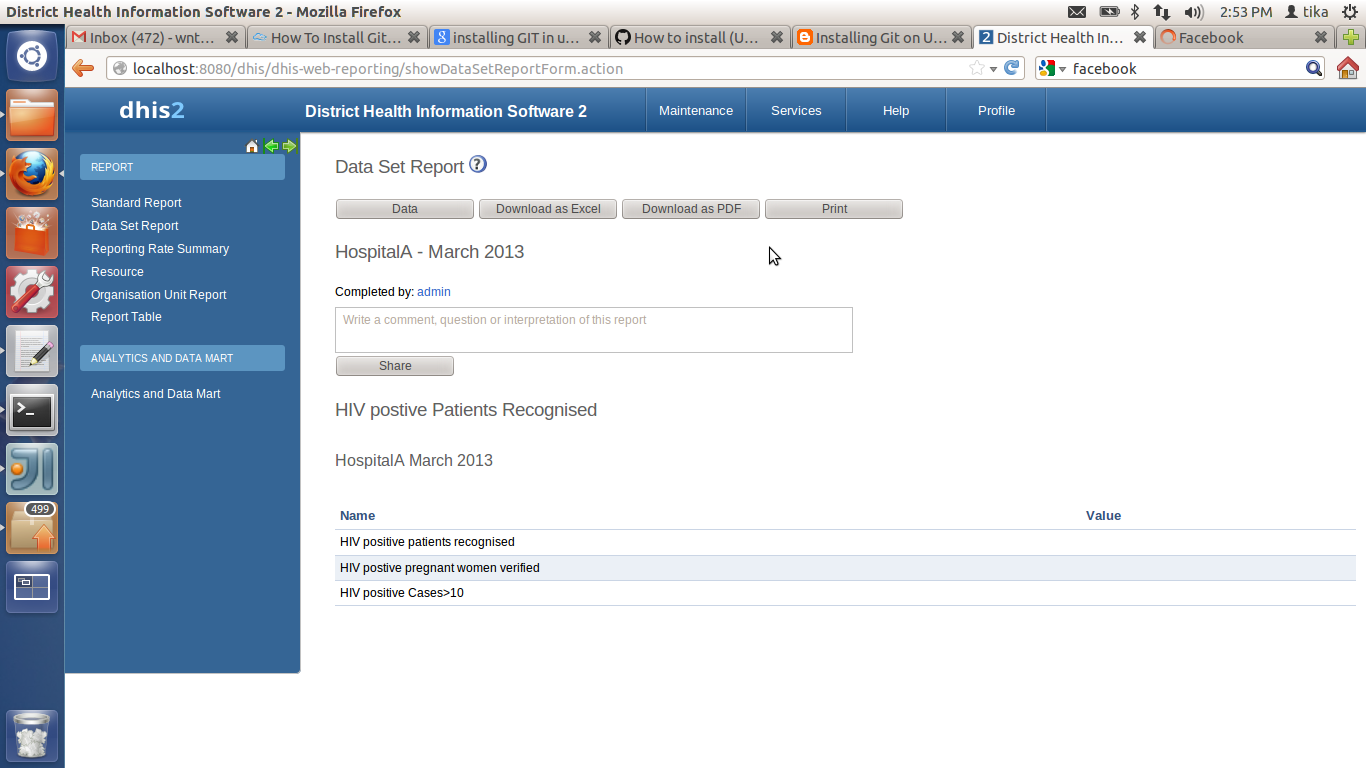This screenshot has width=1366, height=768.
Task: Open Update Manager with 499 badge
Action: [32, 528]
